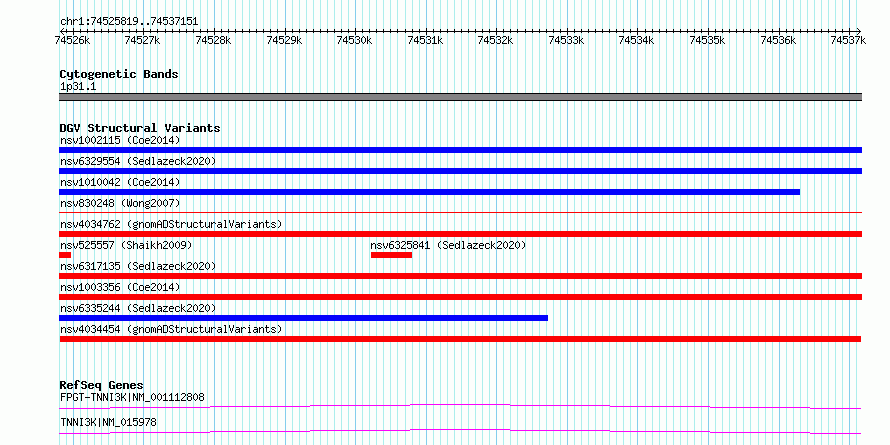This screenshot has height=445, width=890.
Task: Select the Cytogenetic Bands track title
Action: tap(119, 74)
